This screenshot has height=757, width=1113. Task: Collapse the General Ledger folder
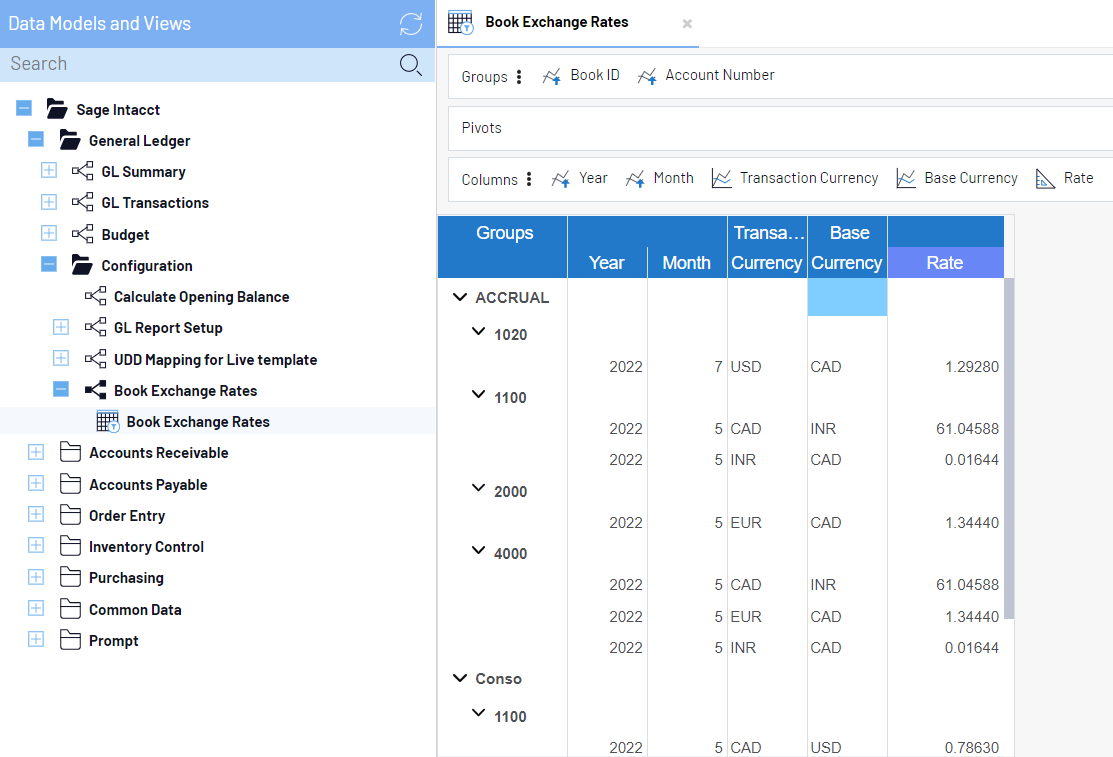point(36,140)
